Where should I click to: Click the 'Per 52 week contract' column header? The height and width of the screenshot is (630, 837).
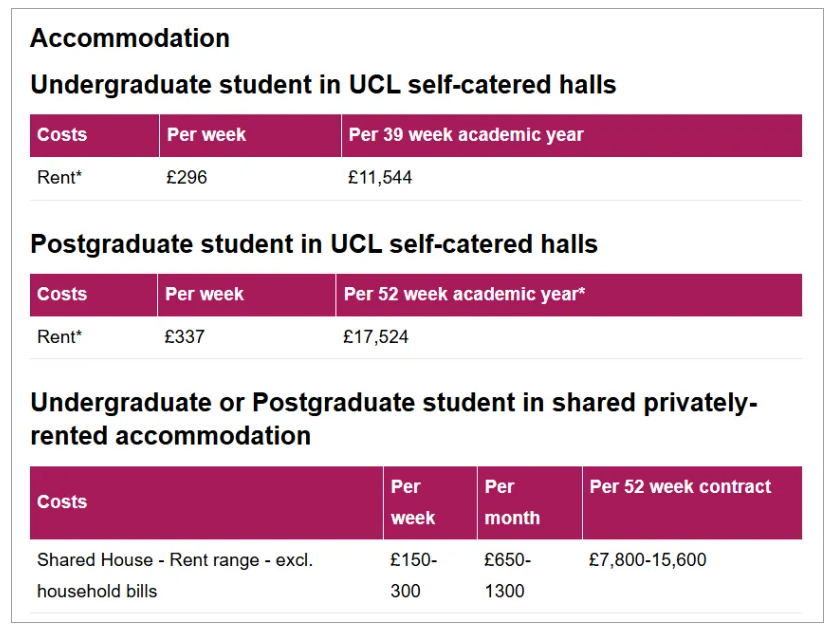coord(680,487)
